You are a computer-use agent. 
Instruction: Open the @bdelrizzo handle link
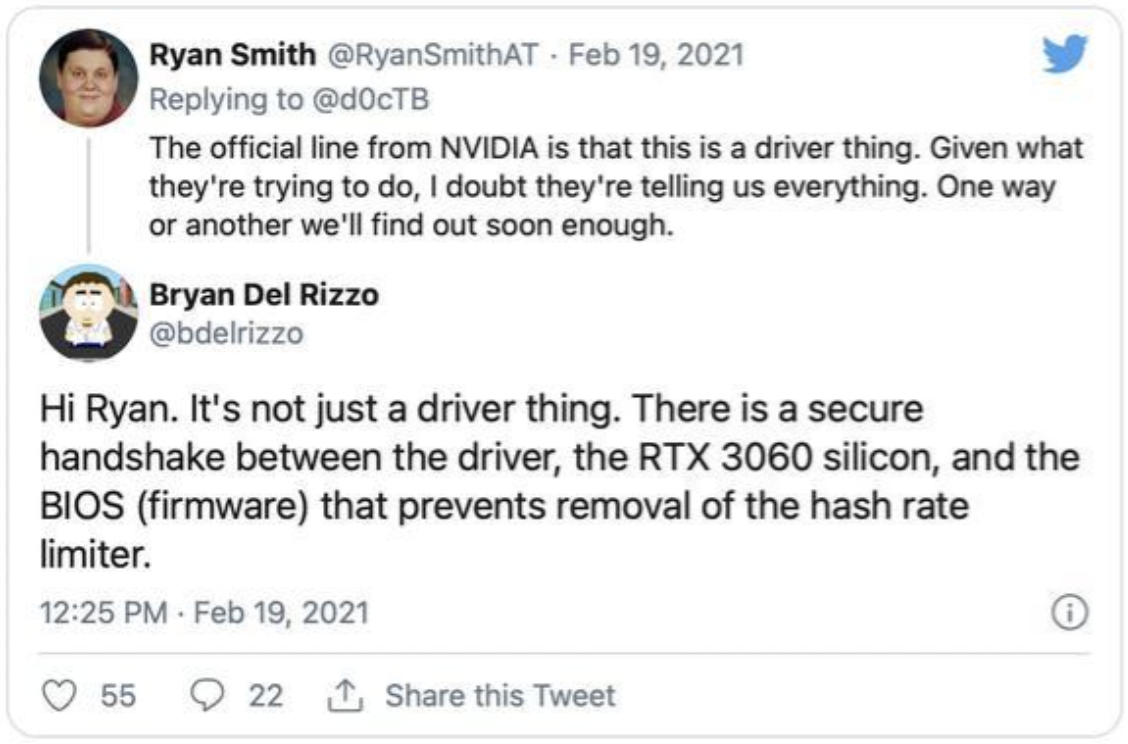(226, 332)
